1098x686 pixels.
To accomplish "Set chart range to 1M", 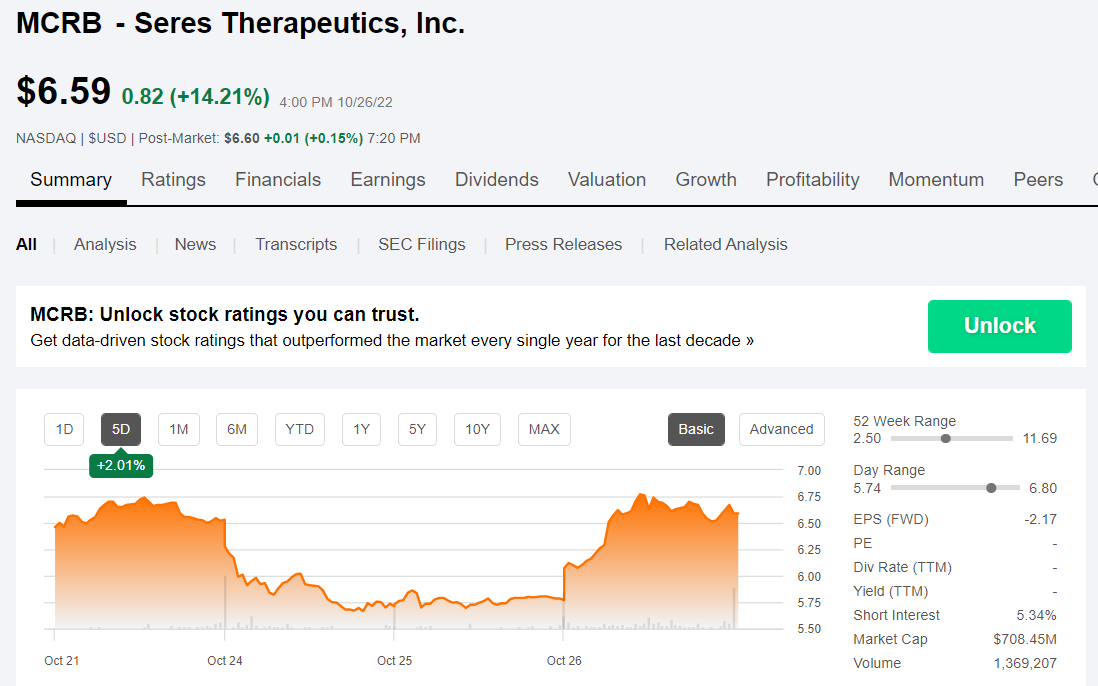I will point(178,429).
